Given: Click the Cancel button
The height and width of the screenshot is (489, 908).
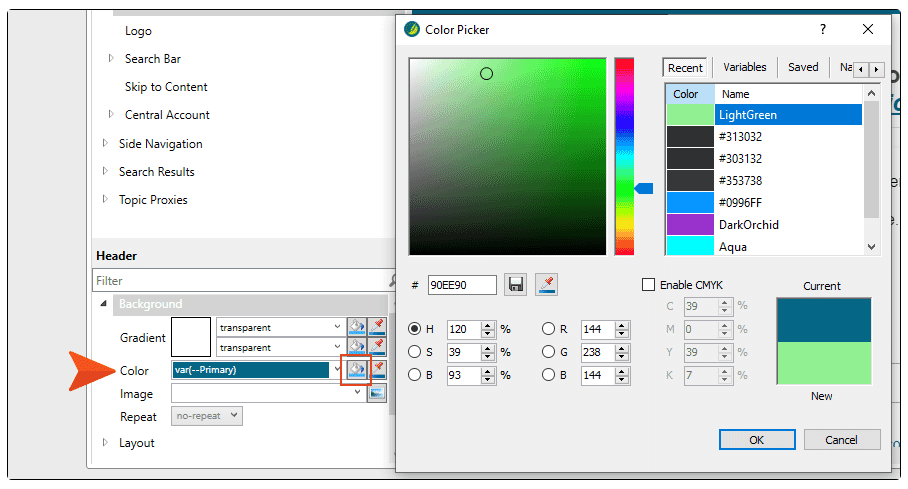Looking at the screenshot, I should pyautogui.click(x=842, y=440).
